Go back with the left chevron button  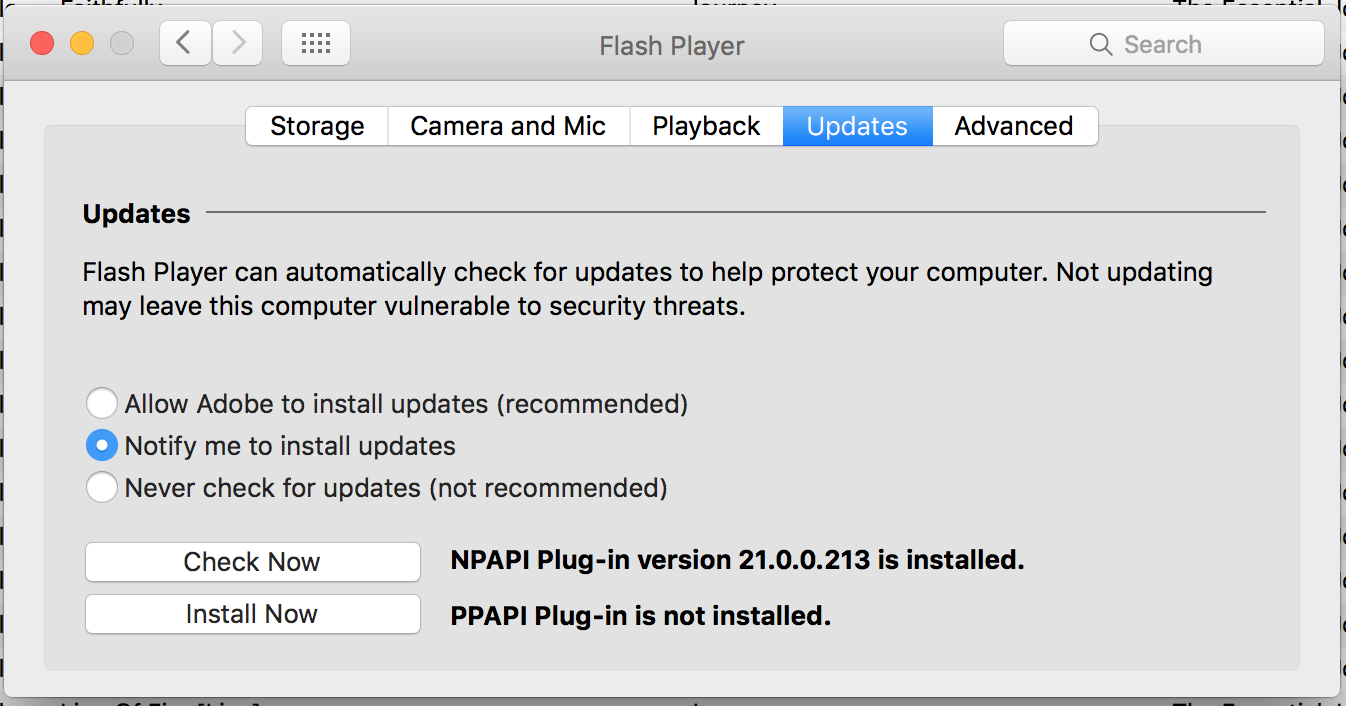[x=185, y=44]
